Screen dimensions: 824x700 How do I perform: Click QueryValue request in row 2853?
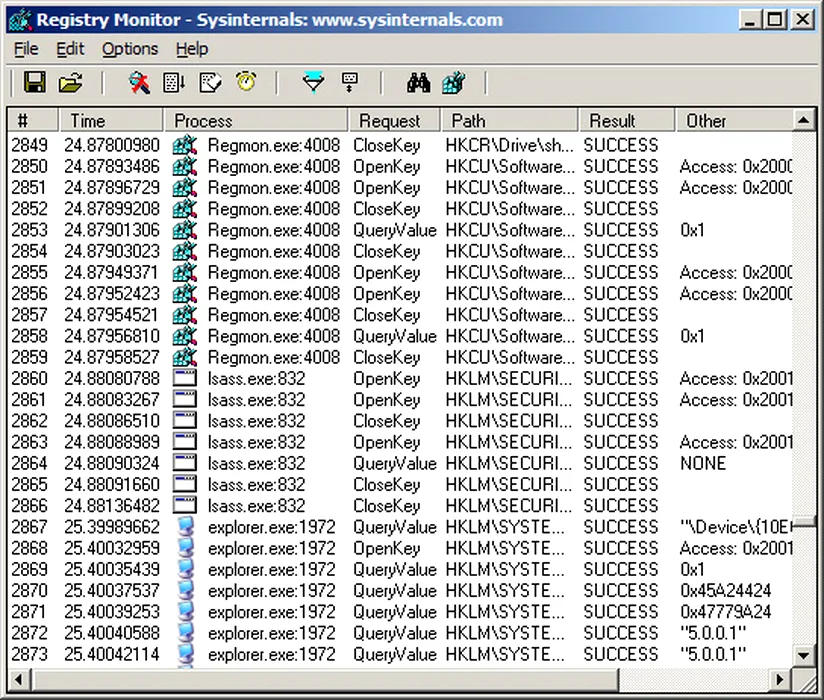point(395,230)
